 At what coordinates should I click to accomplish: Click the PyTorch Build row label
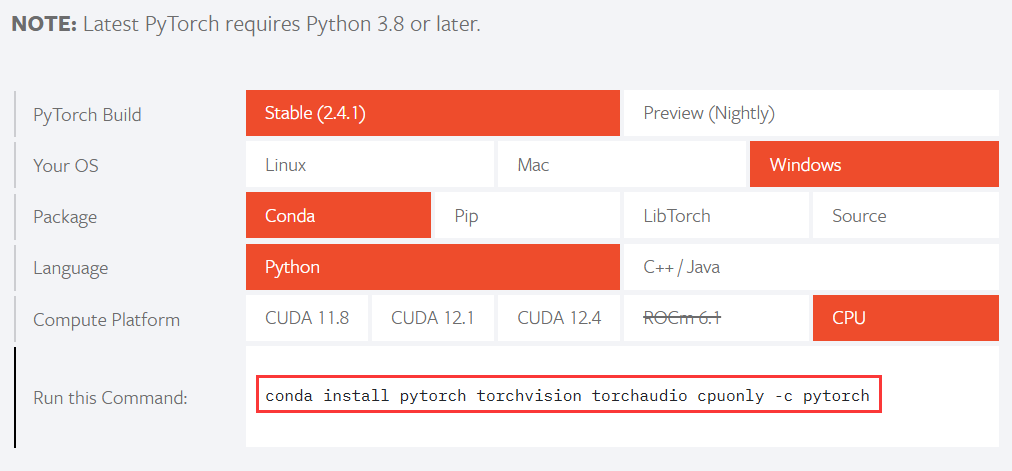(87, 114)
